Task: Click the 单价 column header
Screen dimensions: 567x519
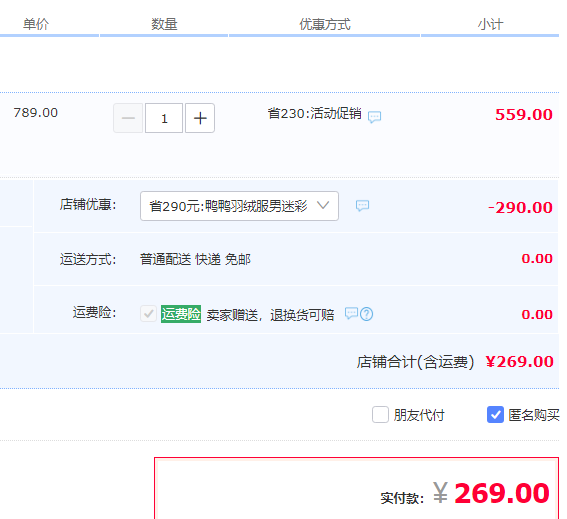Action: (36, 24)
